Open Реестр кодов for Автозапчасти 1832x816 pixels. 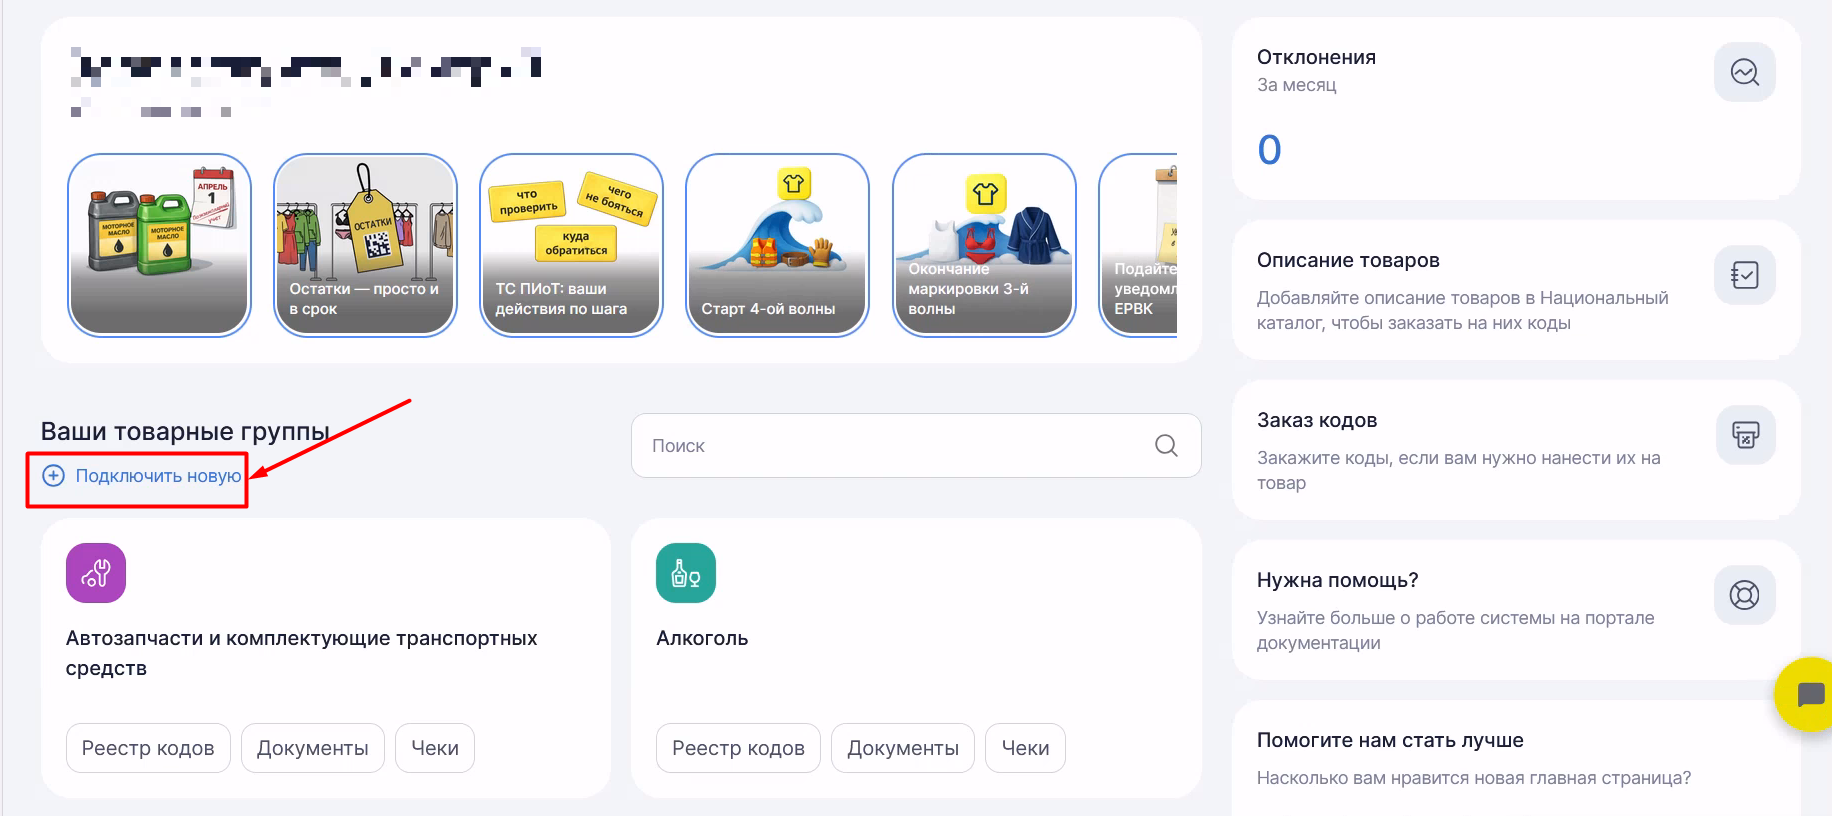click(148, 748)
